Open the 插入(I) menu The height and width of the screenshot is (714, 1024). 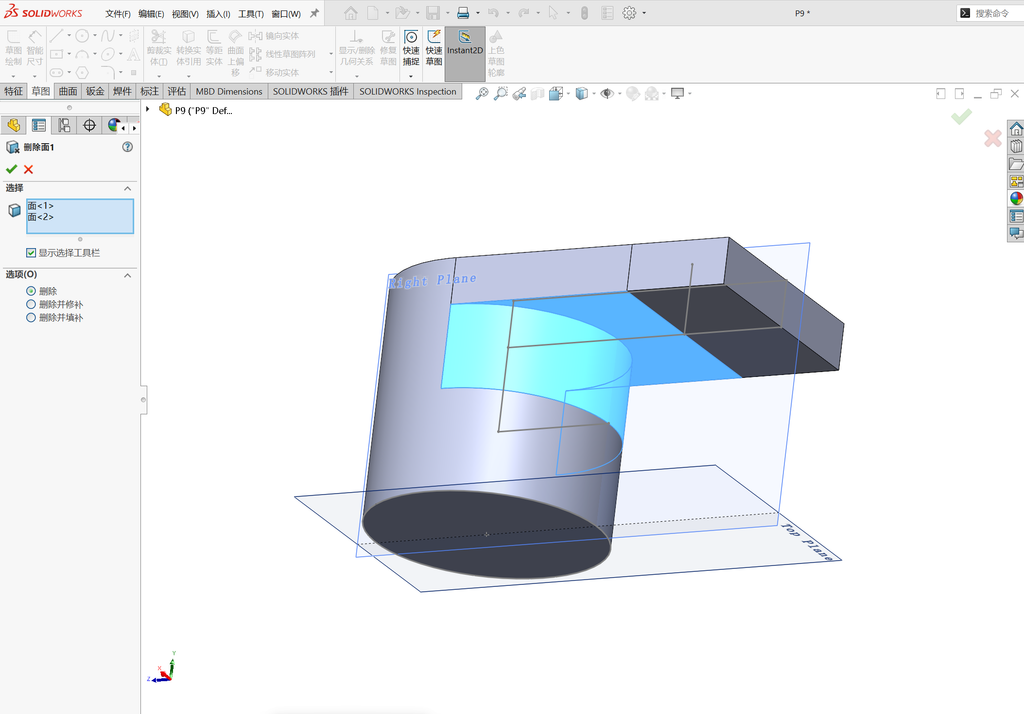[x=218, y=13]
